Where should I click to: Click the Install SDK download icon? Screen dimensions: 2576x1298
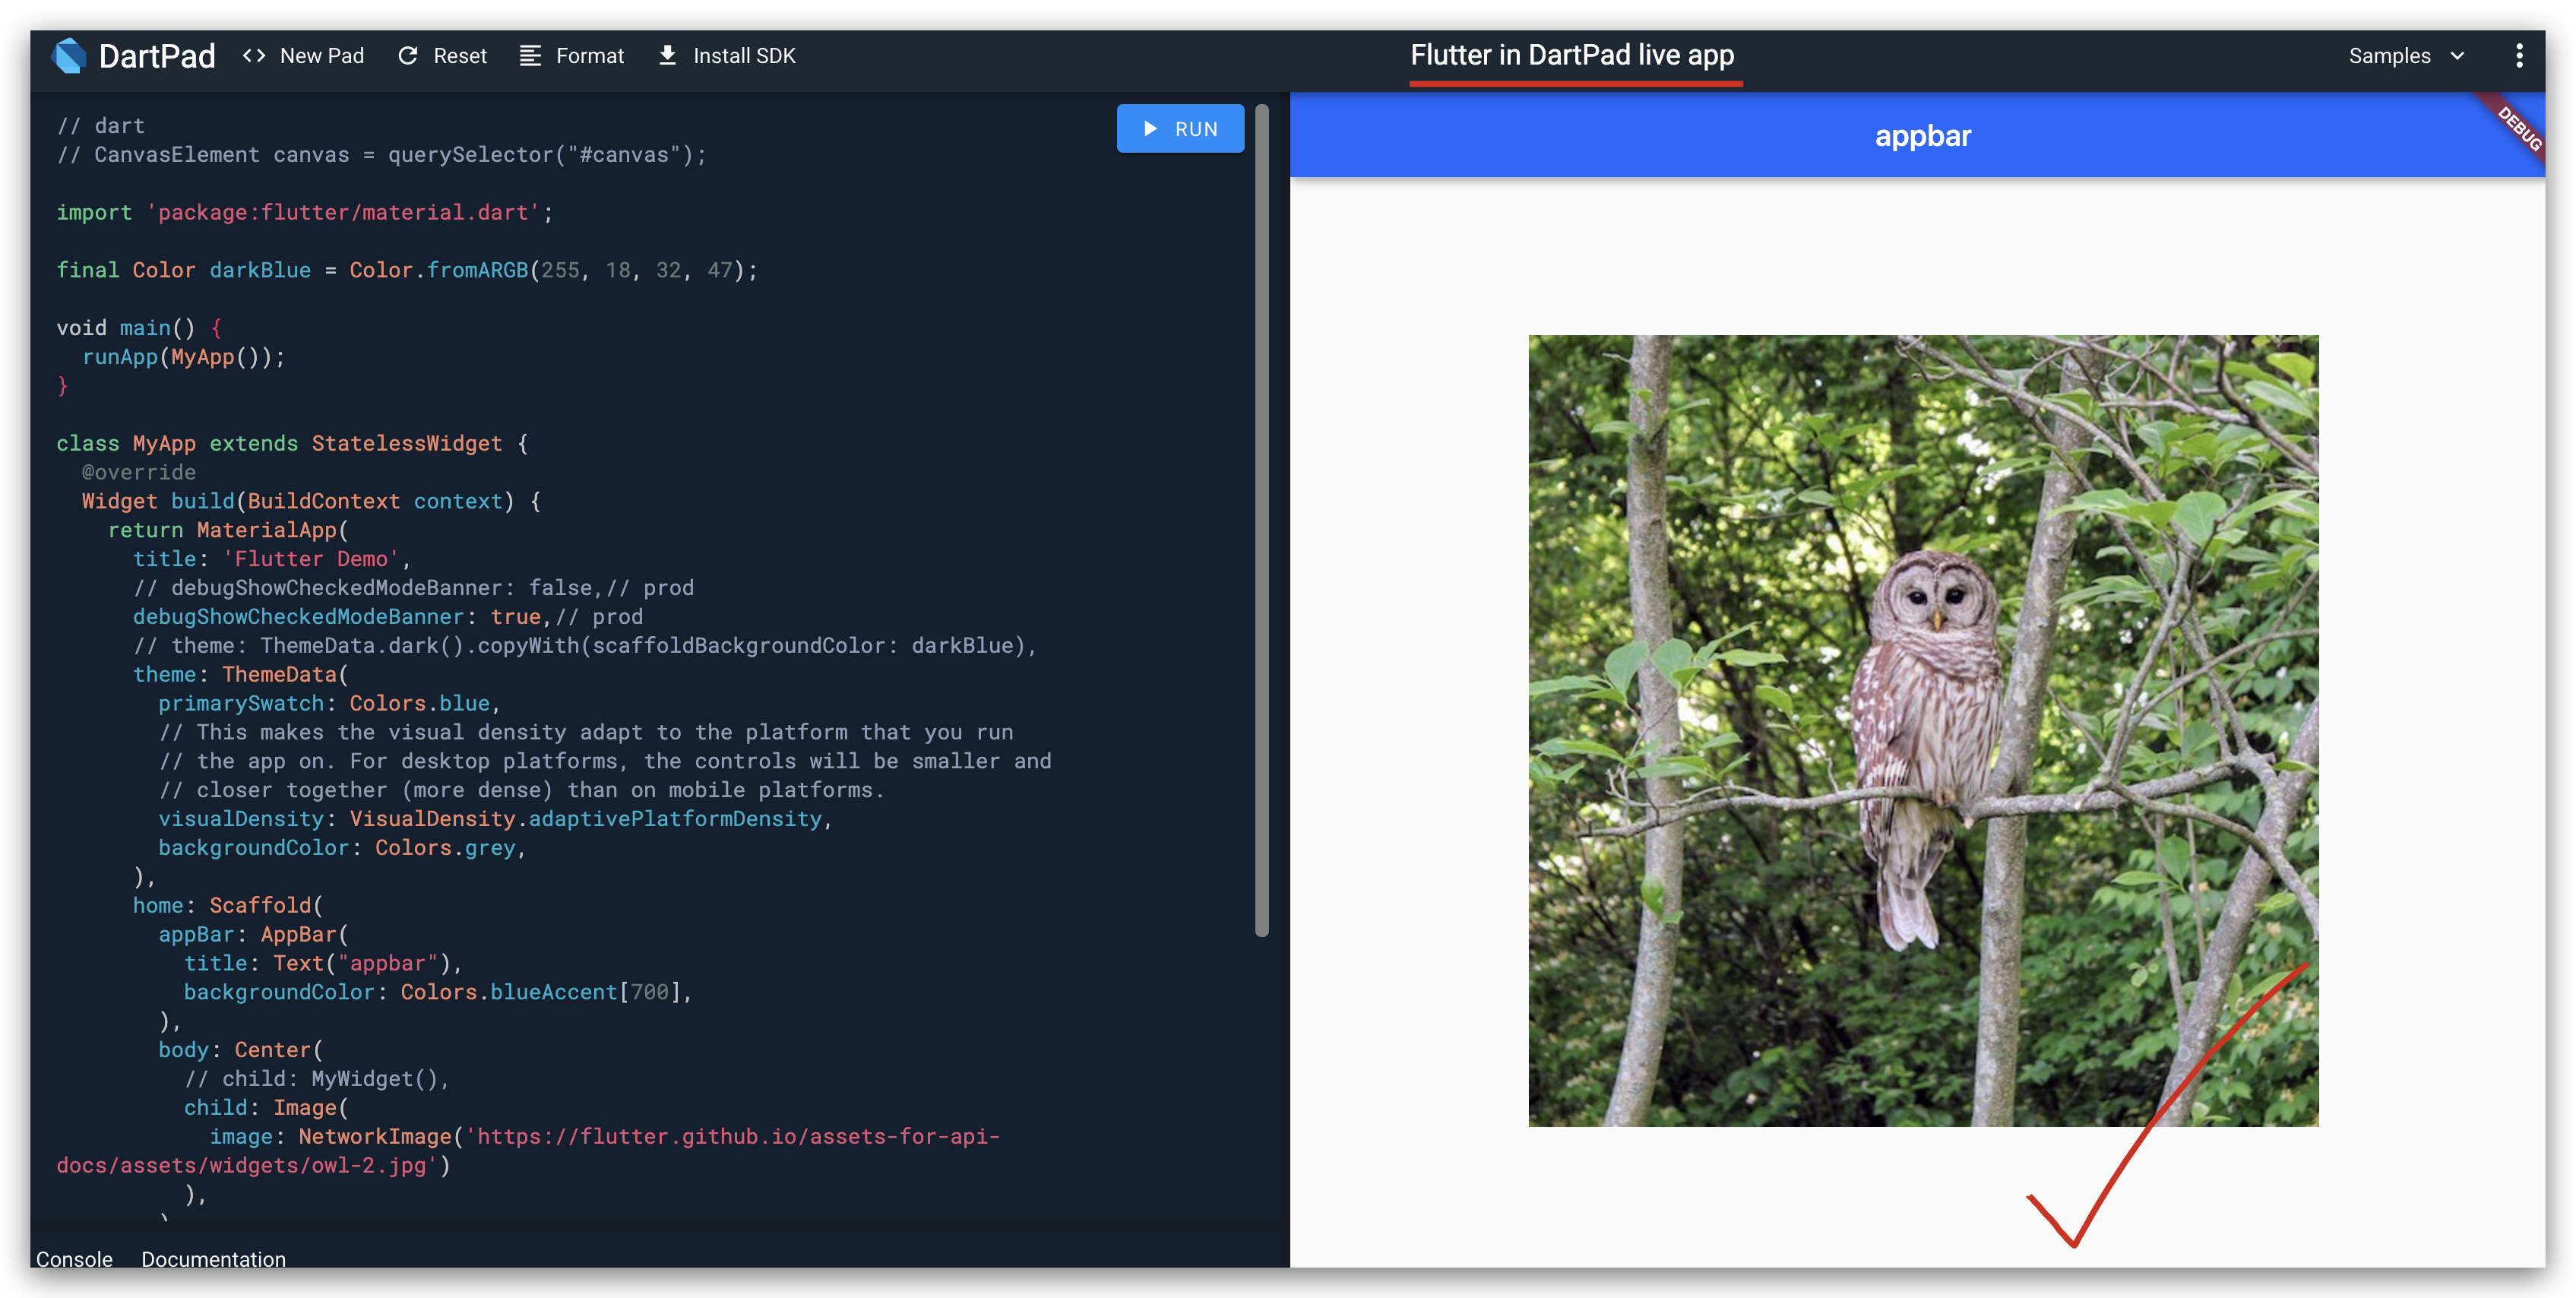(667, 56)
